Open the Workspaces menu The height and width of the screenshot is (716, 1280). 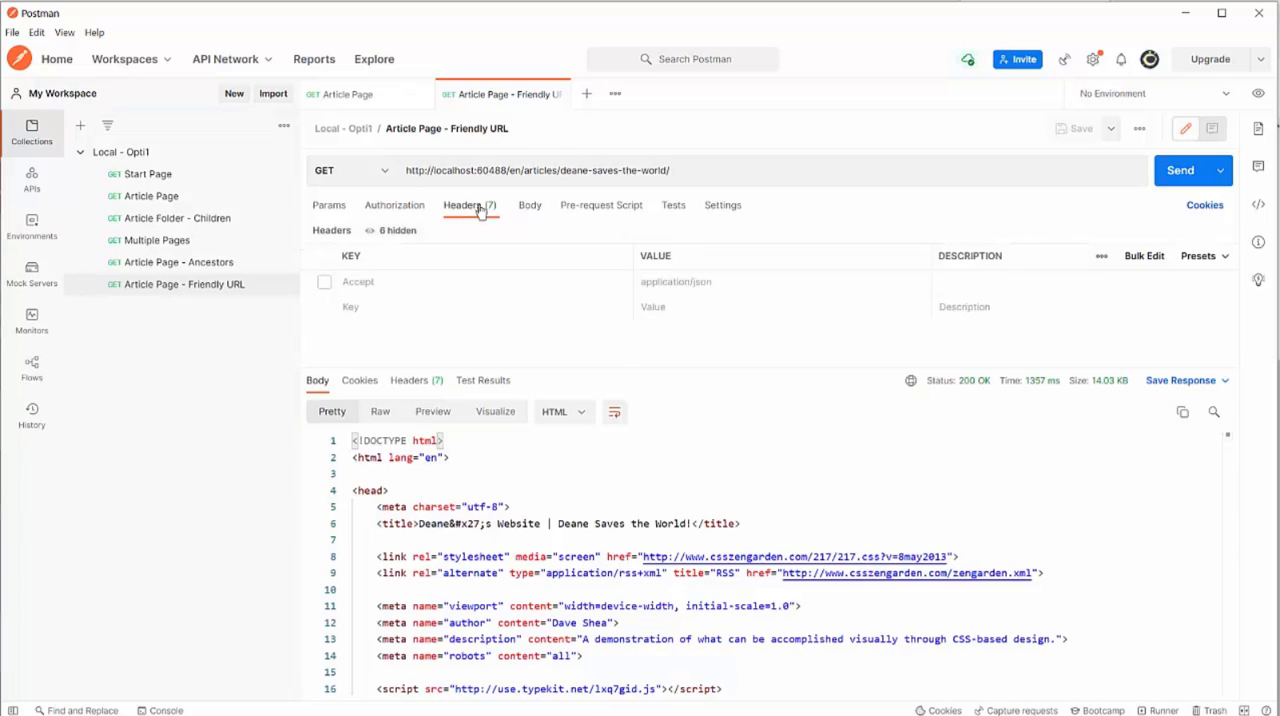pyautogui.click(x=131, y=60)
